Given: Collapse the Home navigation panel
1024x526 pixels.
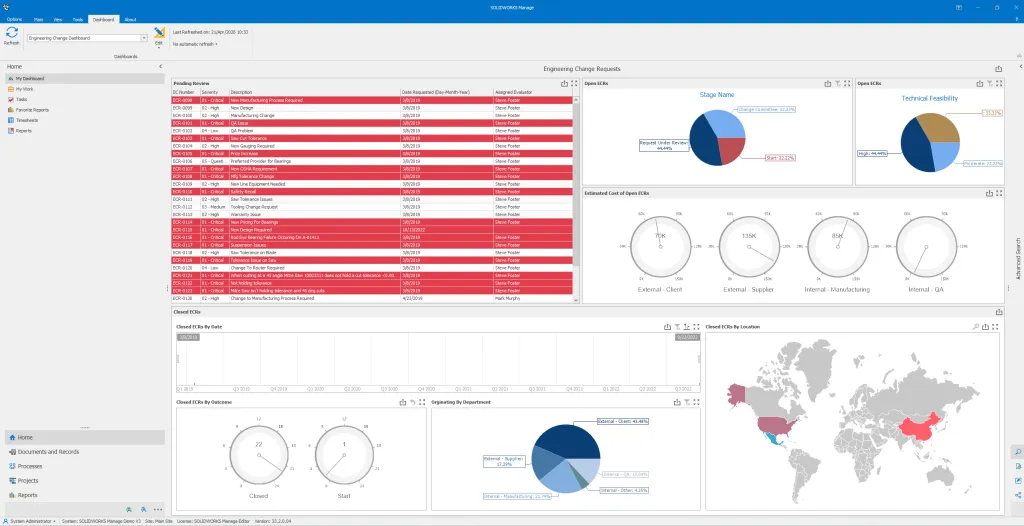Looking at the screenshot, I should tap(161, 67).
